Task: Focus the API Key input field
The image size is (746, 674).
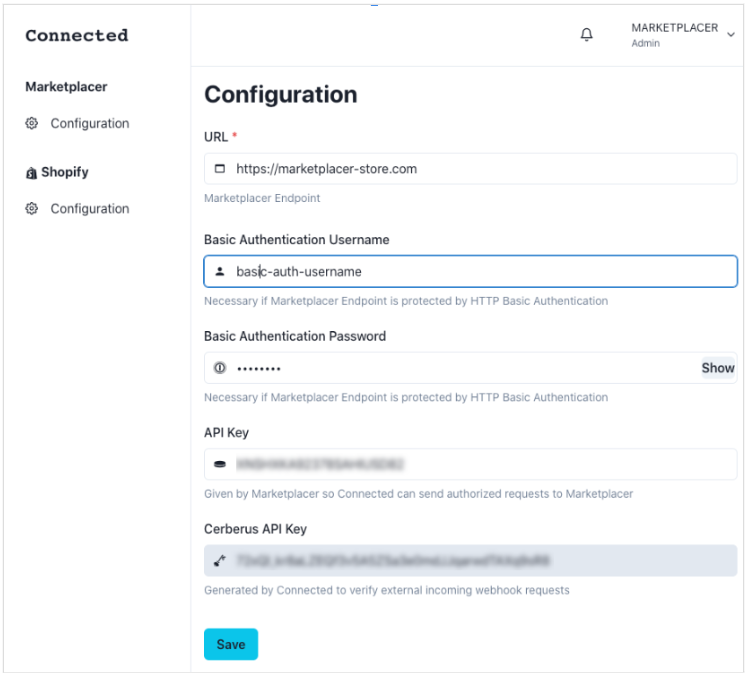Action: (x=471, y=464)
